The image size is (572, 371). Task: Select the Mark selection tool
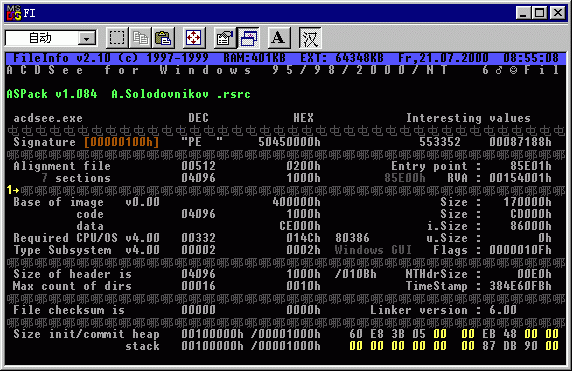coord(117,38)
